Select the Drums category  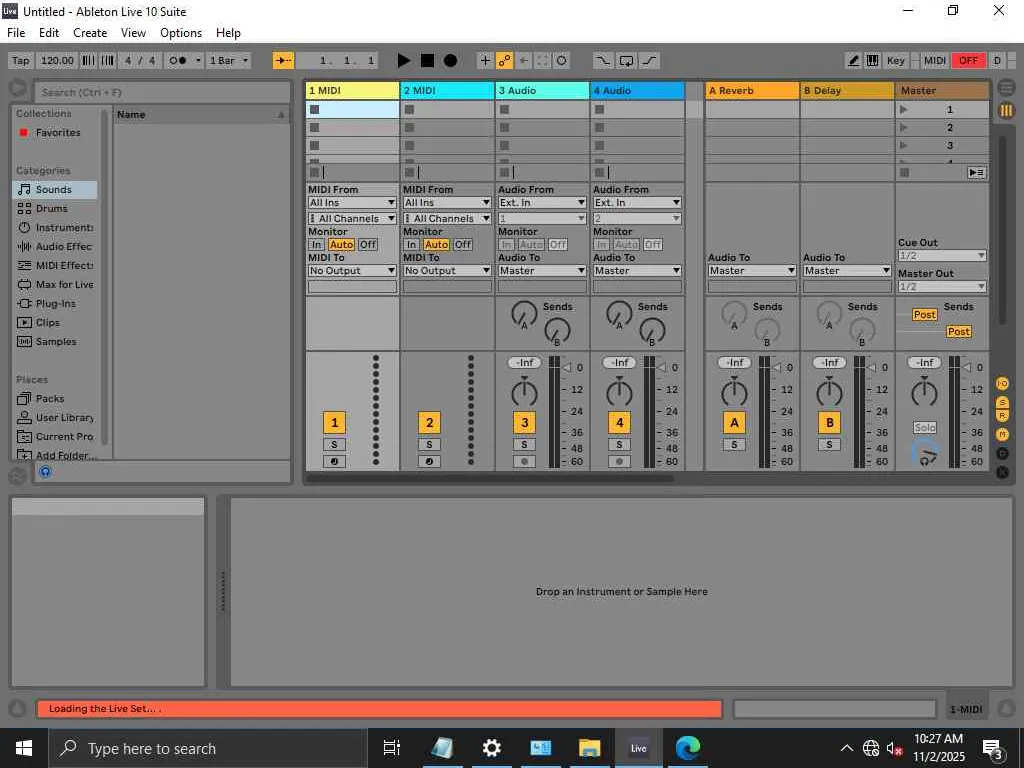tap(54, 208)
